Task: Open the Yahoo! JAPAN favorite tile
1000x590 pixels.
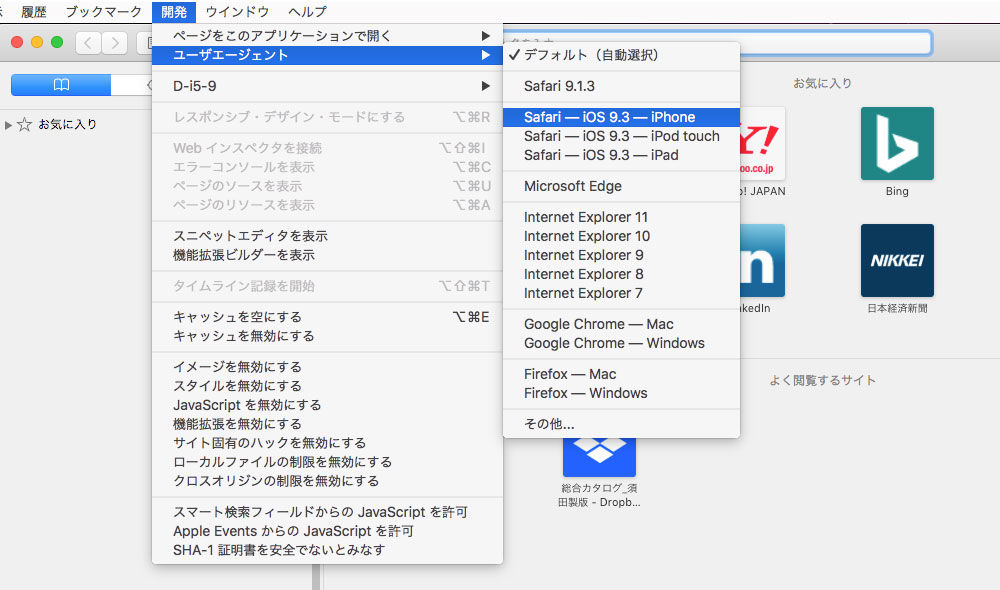Action: (x=762, y=144)
